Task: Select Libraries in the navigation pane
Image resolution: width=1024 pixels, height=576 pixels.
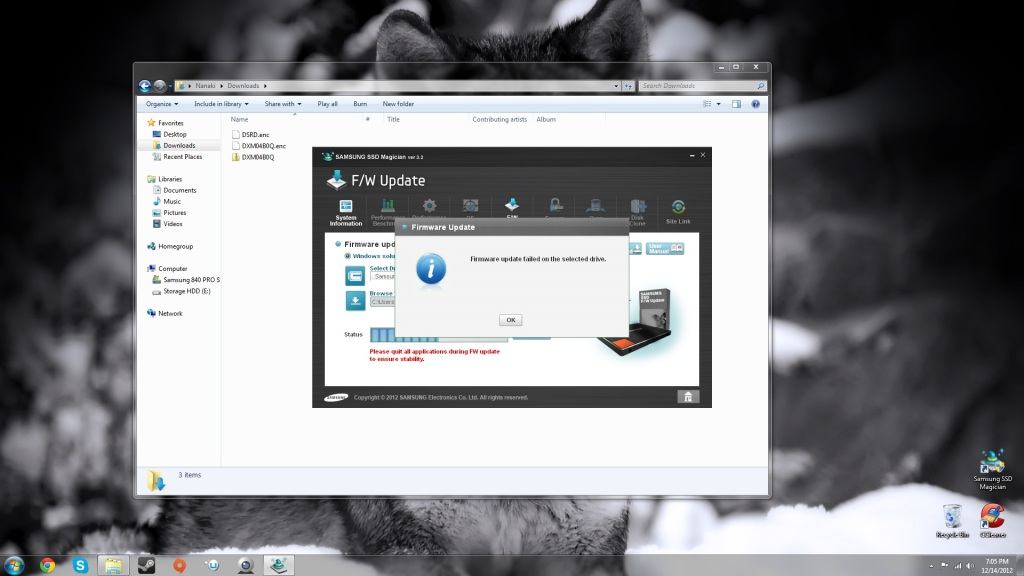Action: tap(170, 179)
